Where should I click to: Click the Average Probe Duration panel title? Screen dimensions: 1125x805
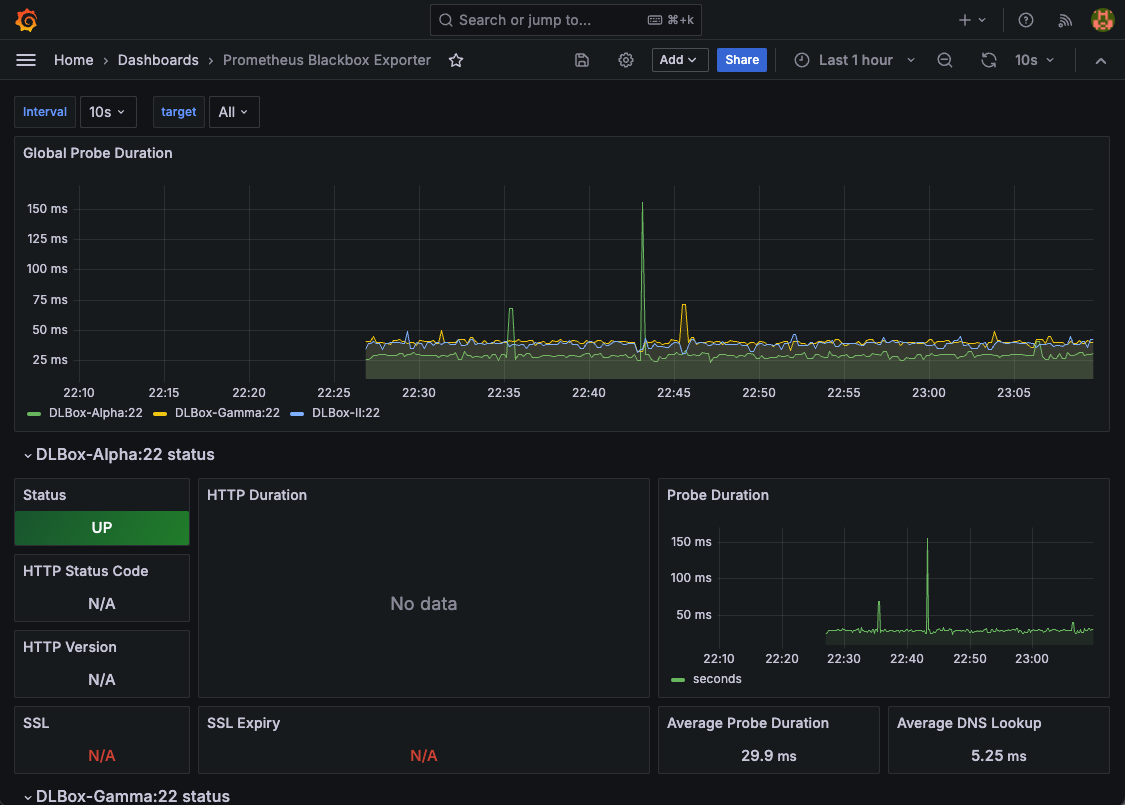748,723
